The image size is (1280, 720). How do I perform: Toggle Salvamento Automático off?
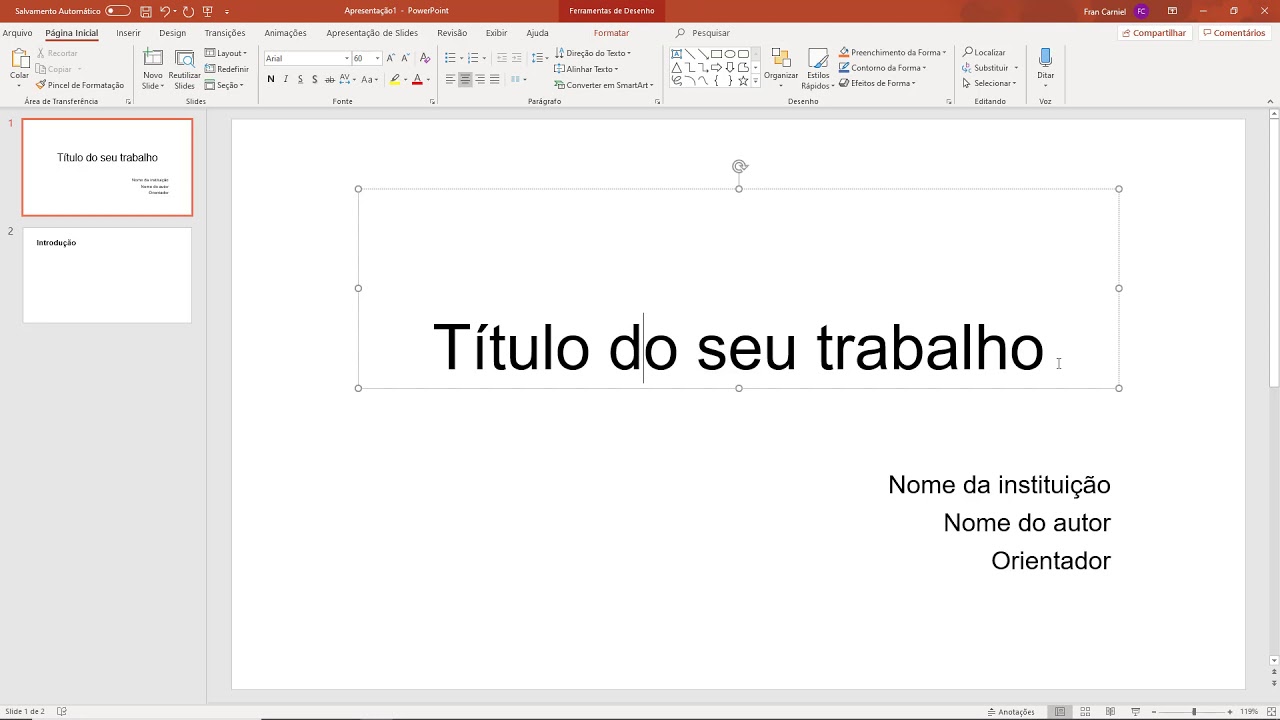coord(117,10)
